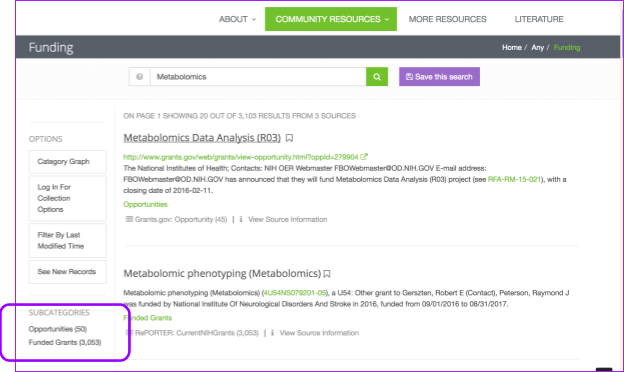The width and height of the screenshot is (624, 372).
Task: Click the SUBCATEGORIES heading
Action: [x=59, y=313]
